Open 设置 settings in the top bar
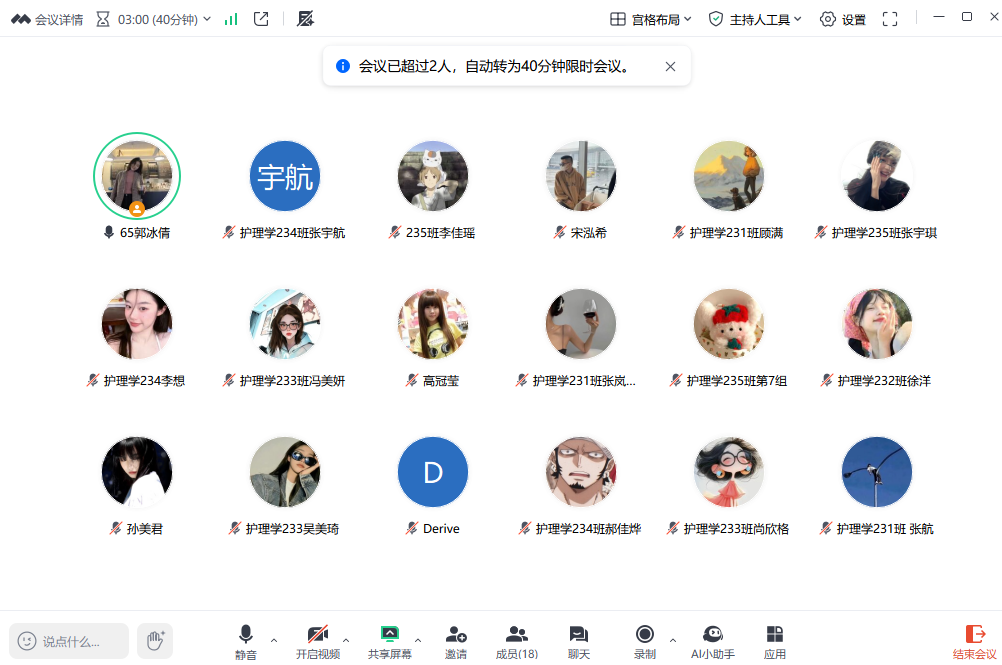Viewport: 1002px width, 665px height. pyautogui.click(x=842, y=19)
